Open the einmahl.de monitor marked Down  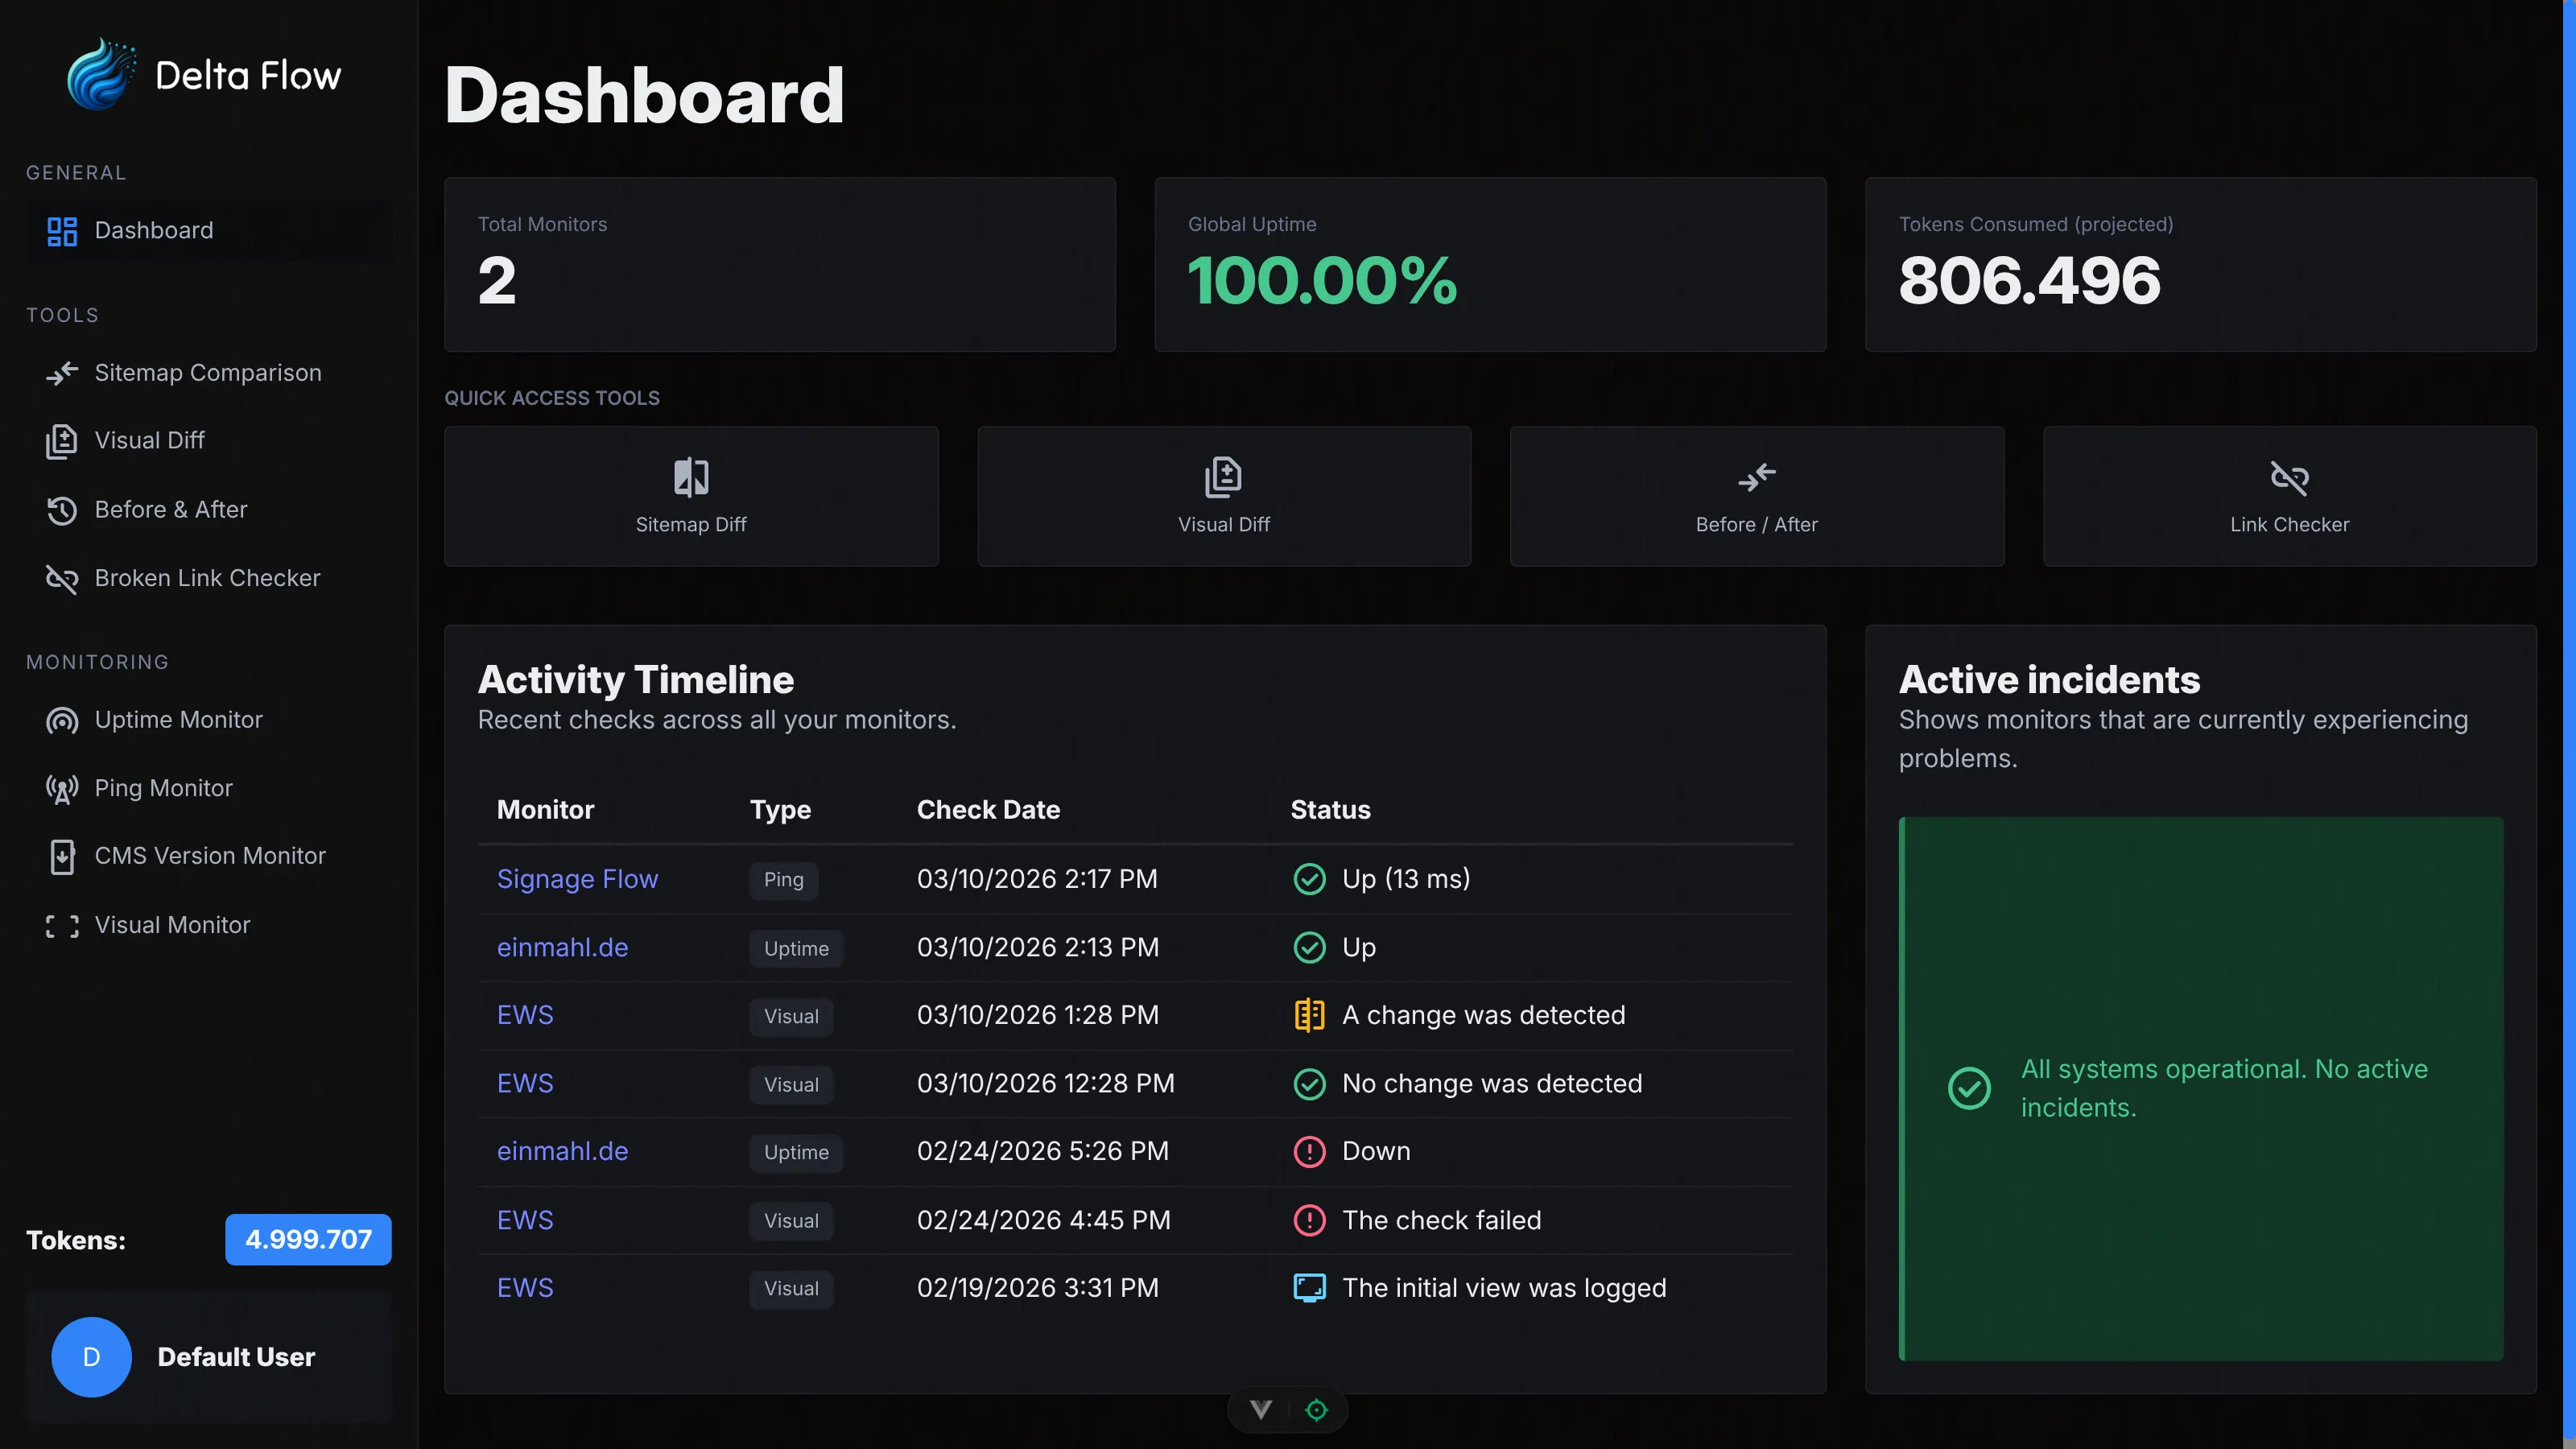(x=562, y=1151)
